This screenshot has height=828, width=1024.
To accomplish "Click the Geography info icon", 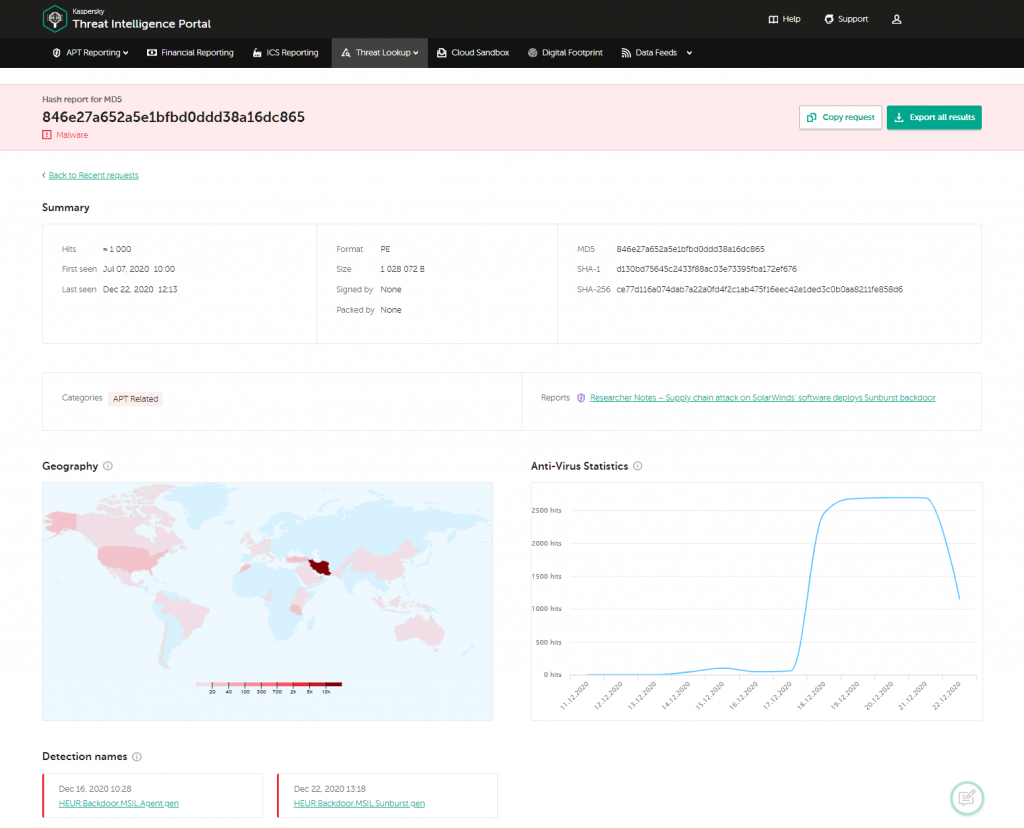I will click(108, 466).
